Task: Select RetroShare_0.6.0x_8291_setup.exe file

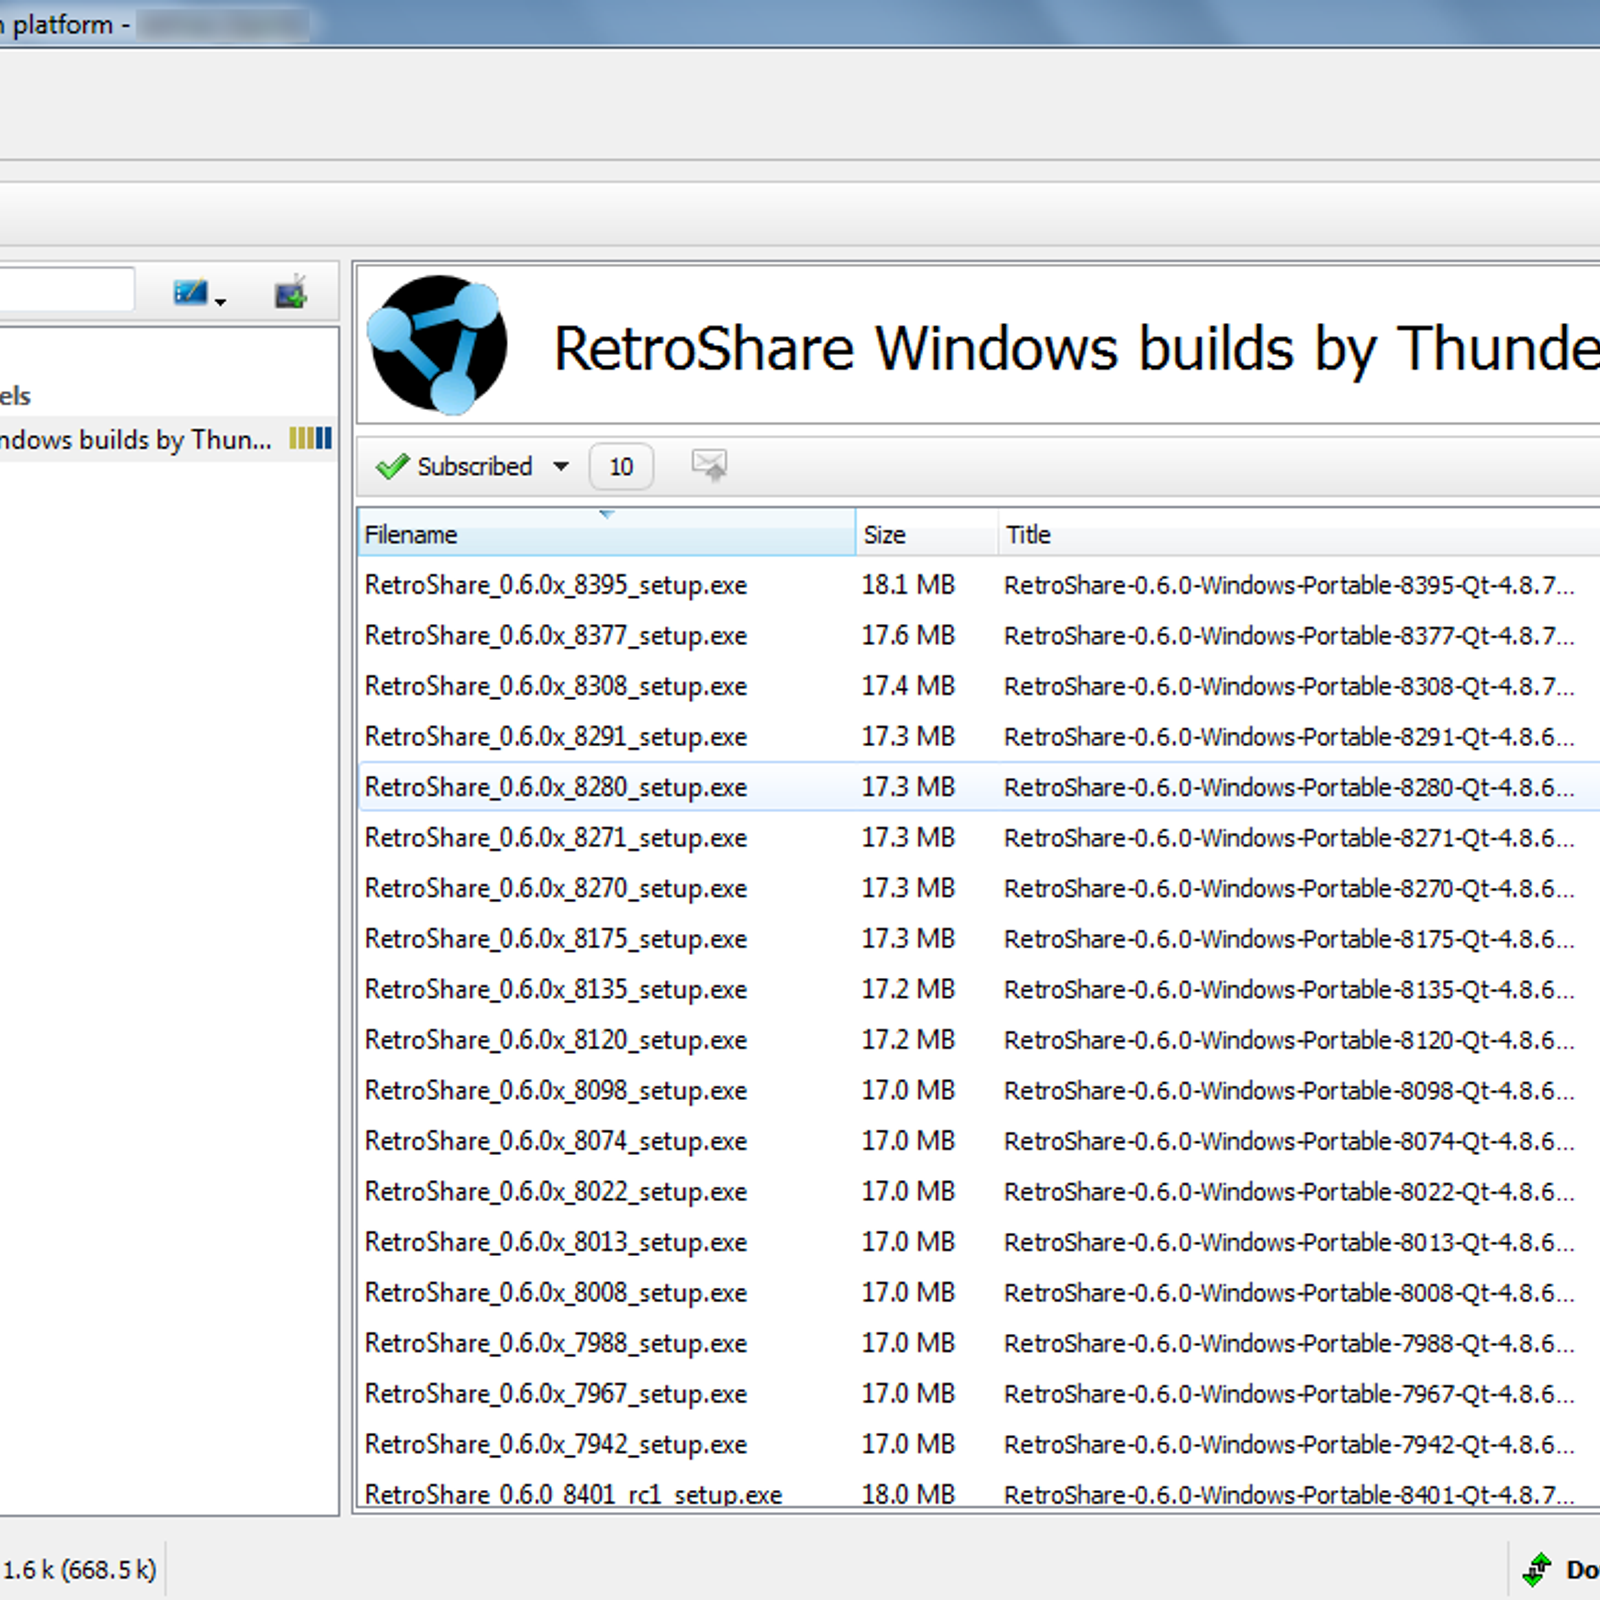Action: point(556,737)
